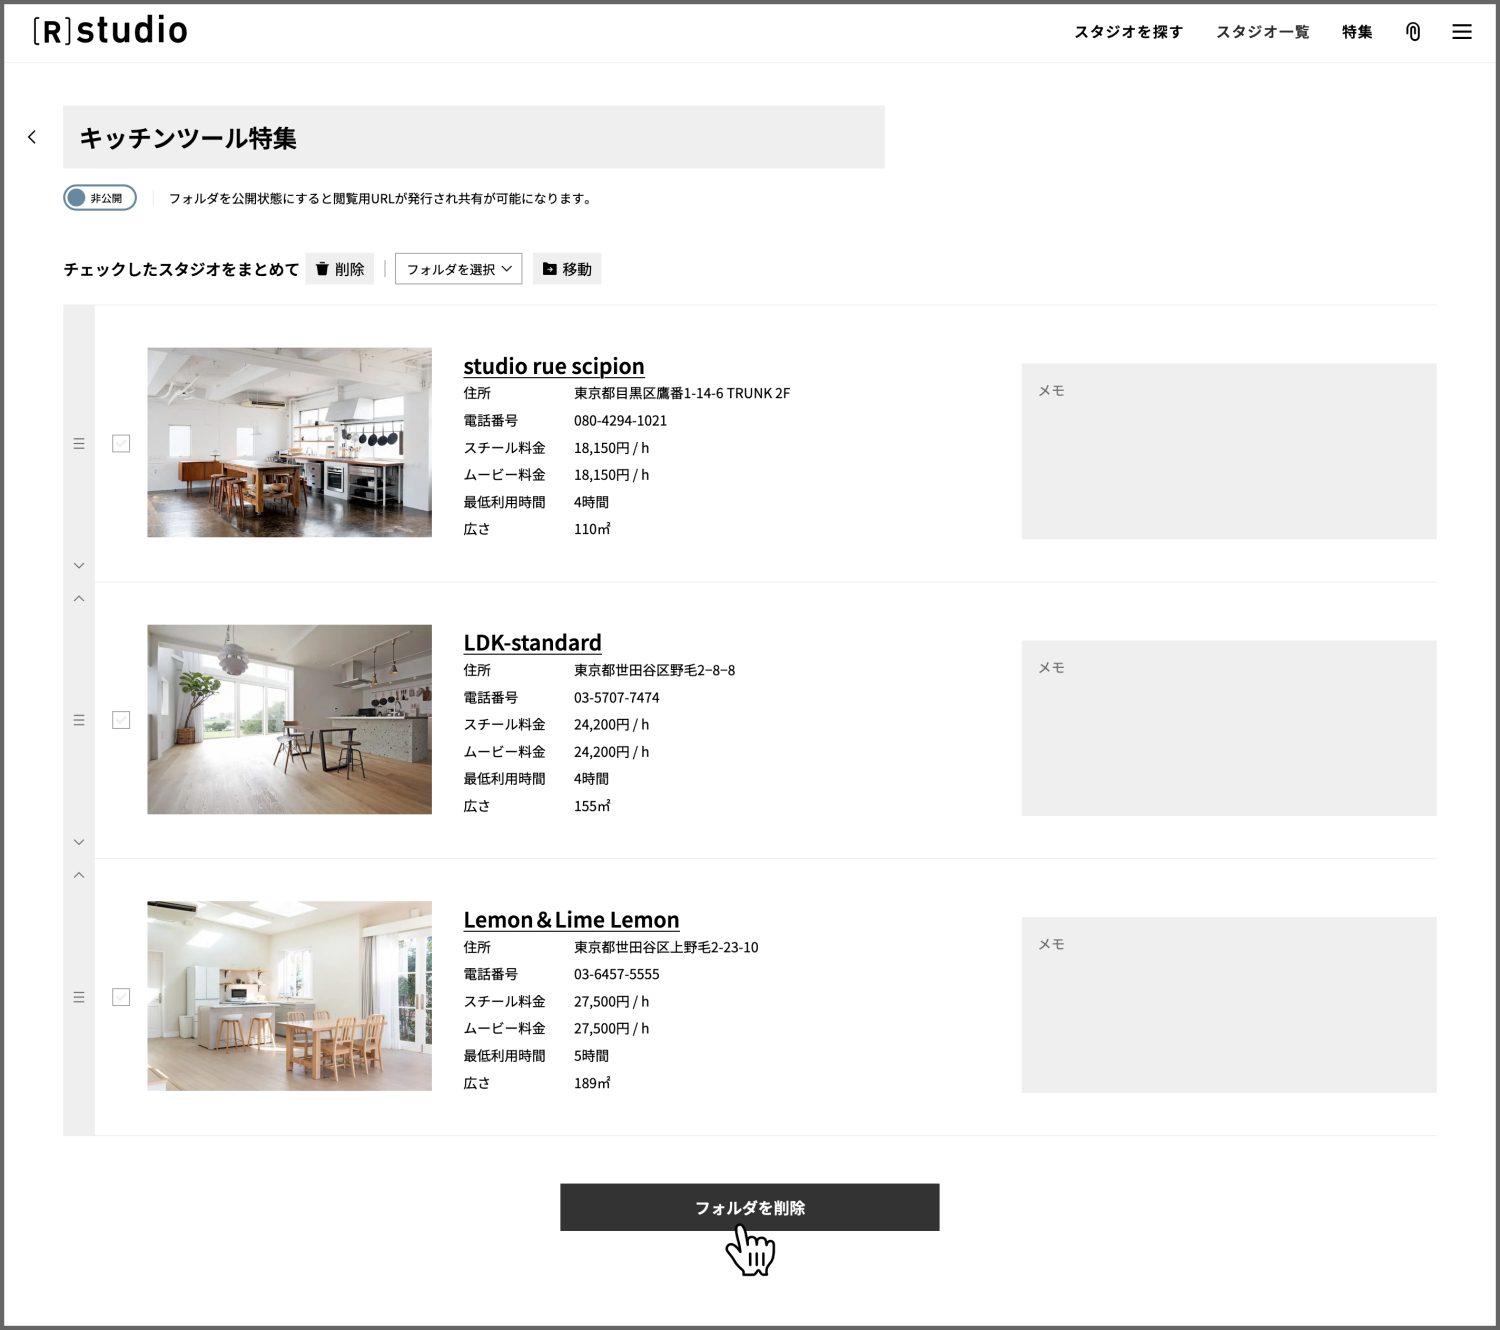1500x1330 pixels.
Task: Move LDK-standard up with chevron
Action: 79,599
